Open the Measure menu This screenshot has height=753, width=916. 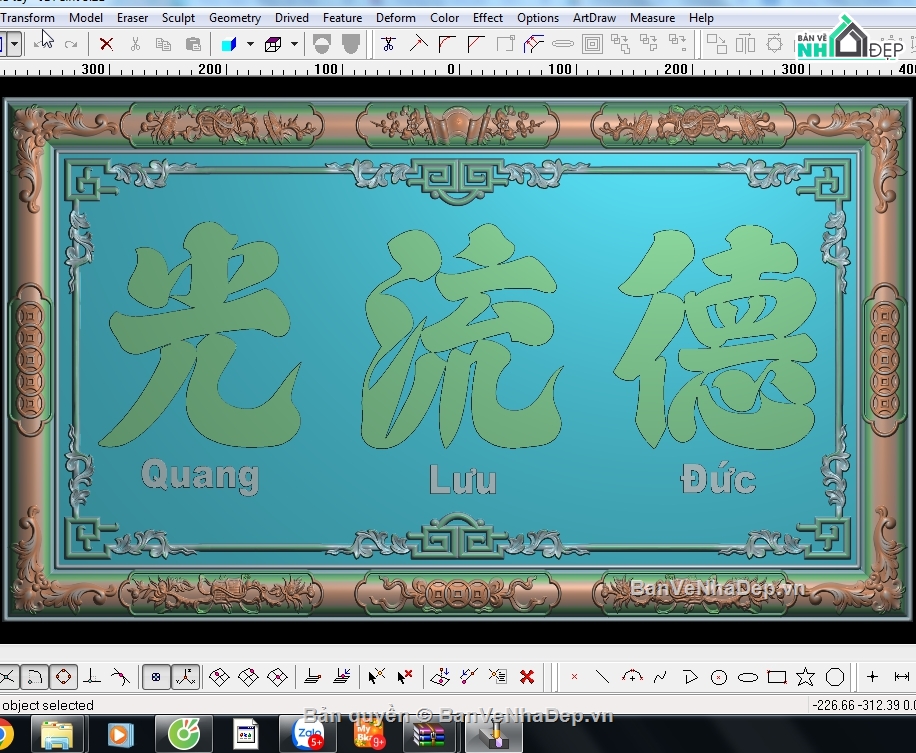pyautogui.click(x=652, y=18)
